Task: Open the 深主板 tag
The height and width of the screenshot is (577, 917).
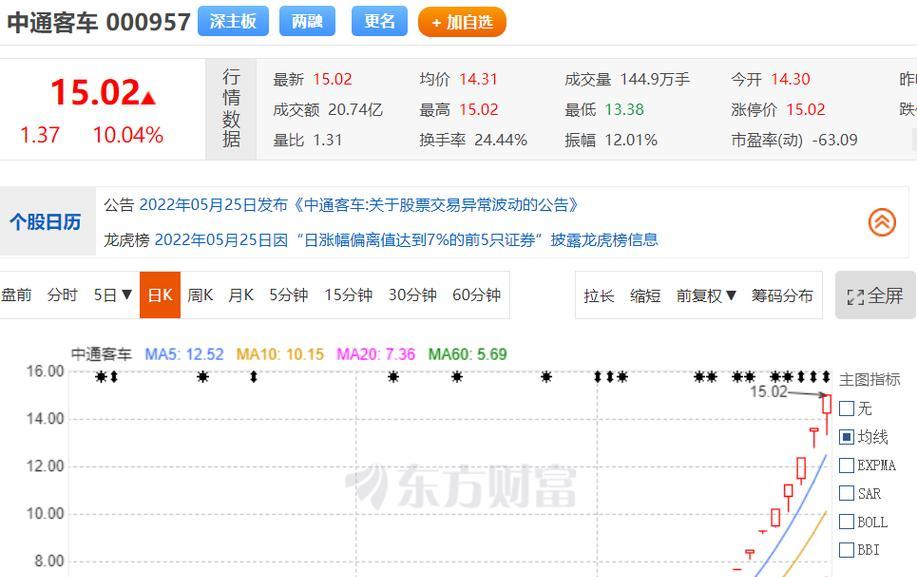Action: click(x=233, y=22)
